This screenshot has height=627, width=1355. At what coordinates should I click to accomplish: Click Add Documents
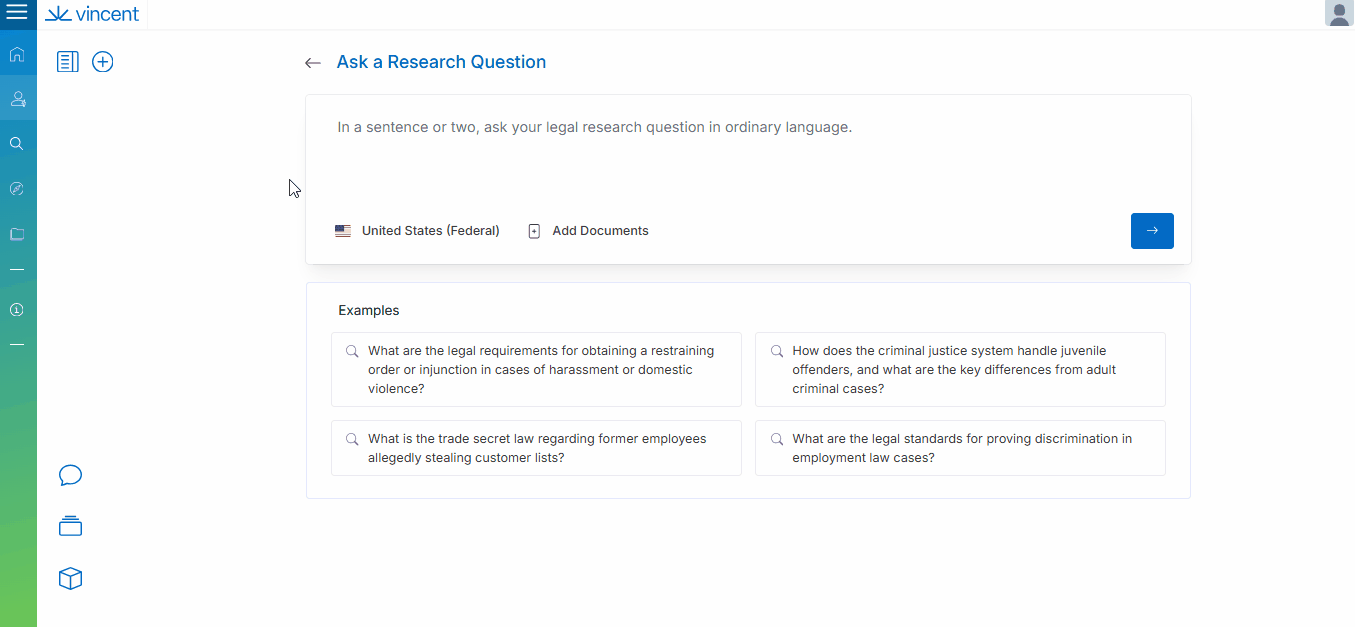589,231
